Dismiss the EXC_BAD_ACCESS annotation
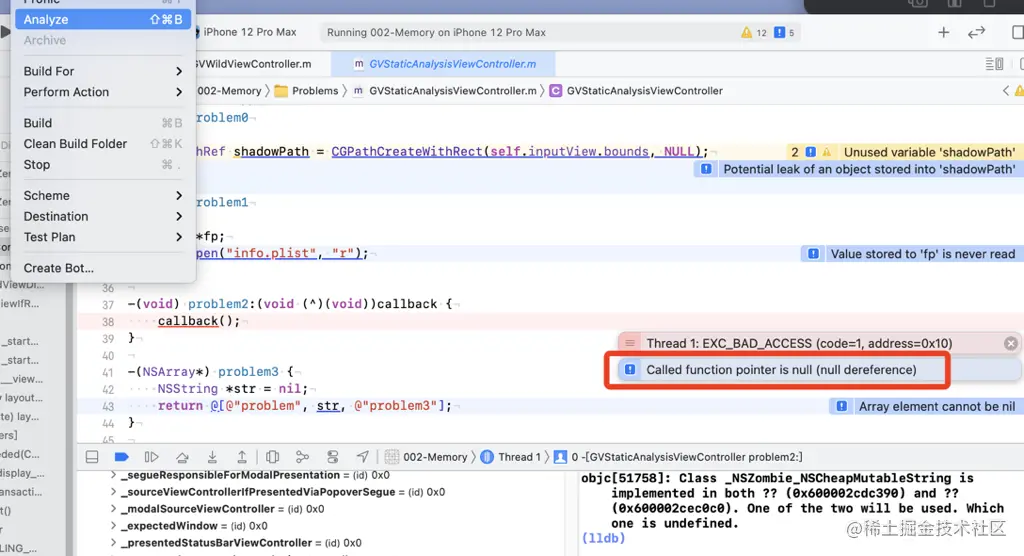This screenshot has height=556, width=1024. (1011, 344)
